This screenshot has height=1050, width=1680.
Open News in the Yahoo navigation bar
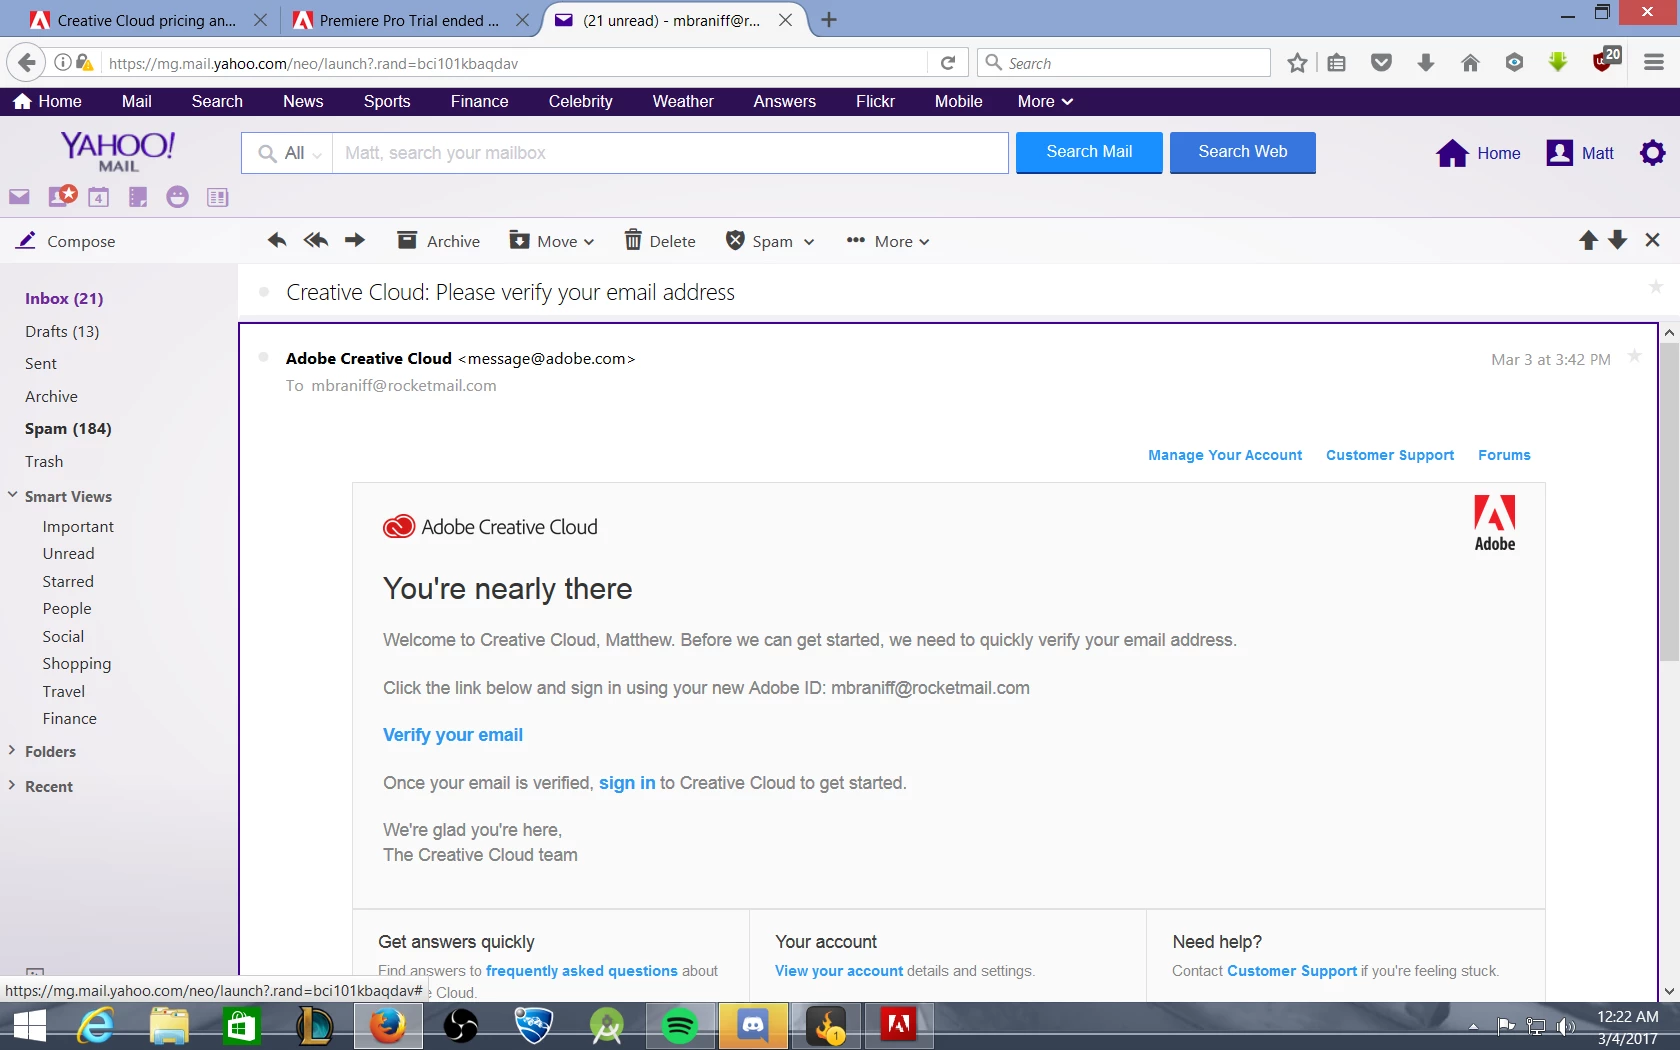[303, 101]
